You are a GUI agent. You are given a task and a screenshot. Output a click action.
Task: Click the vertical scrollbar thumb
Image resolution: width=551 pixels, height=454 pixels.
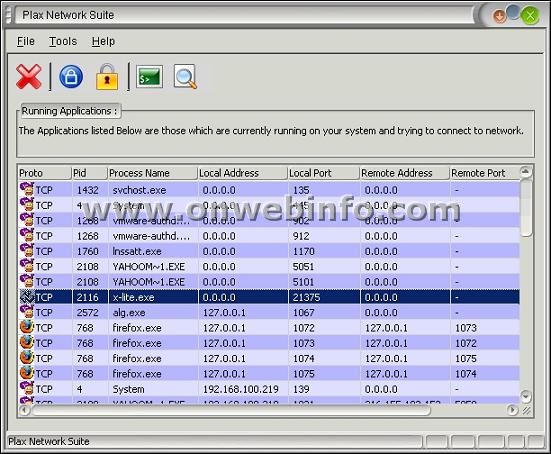[x=526, y=207]
